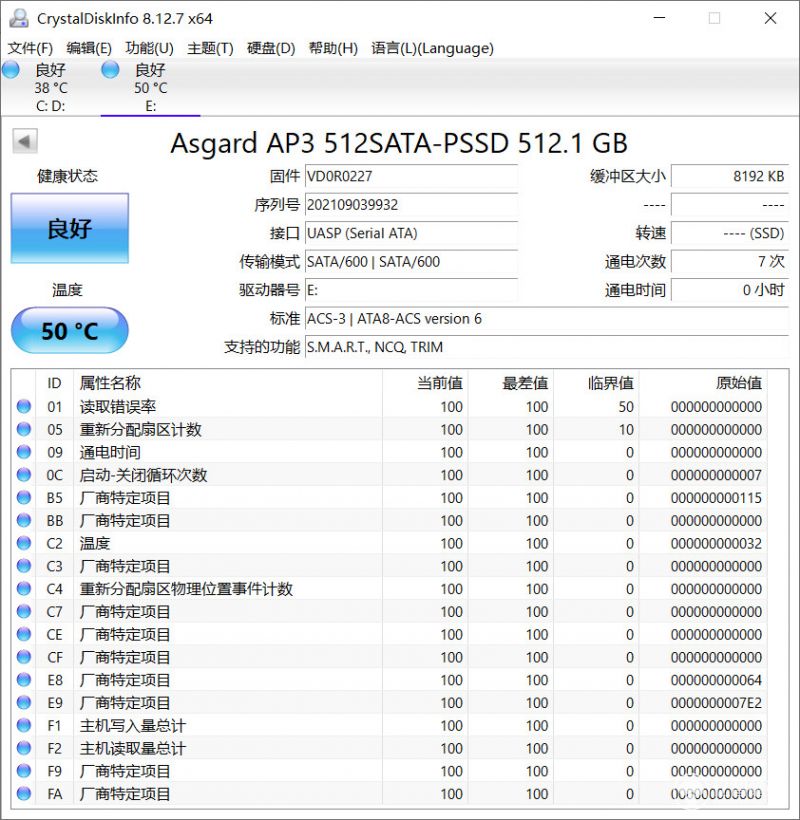Click the 良好 health status button
The height and width of the screenshot is (820, 800).
pyautogui.click(x=70, y=229)
